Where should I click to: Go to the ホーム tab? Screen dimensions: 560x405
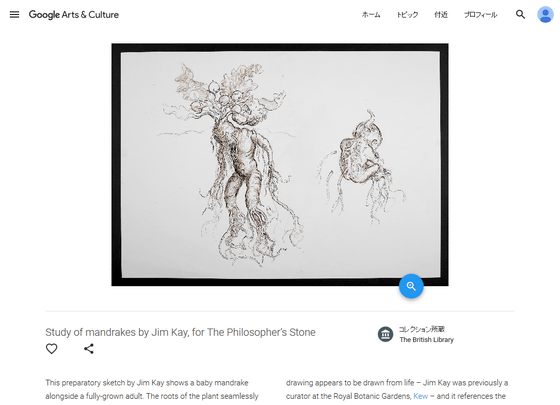[x=371, y=15]
